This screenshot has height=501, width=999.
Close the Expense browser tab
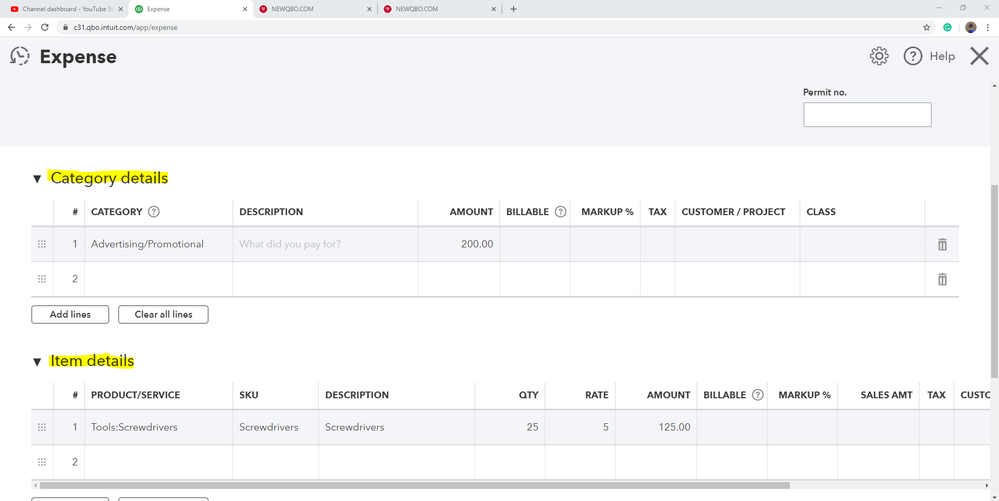(x=245, y=9)
